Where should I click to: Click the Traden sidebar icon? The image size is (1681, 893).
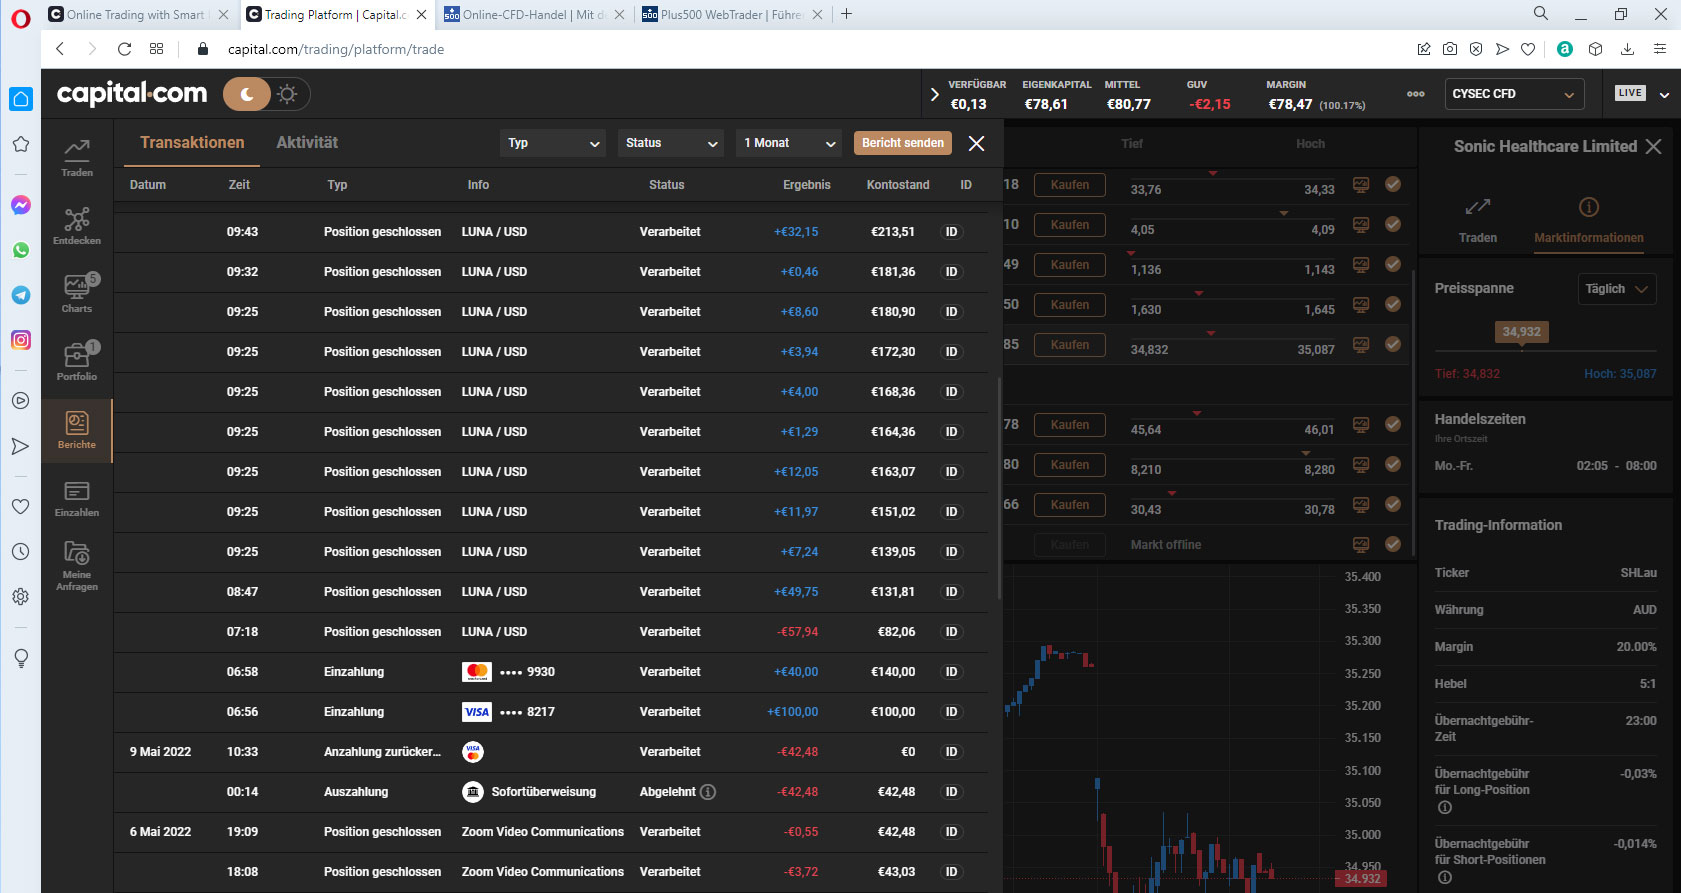(77, 157)
